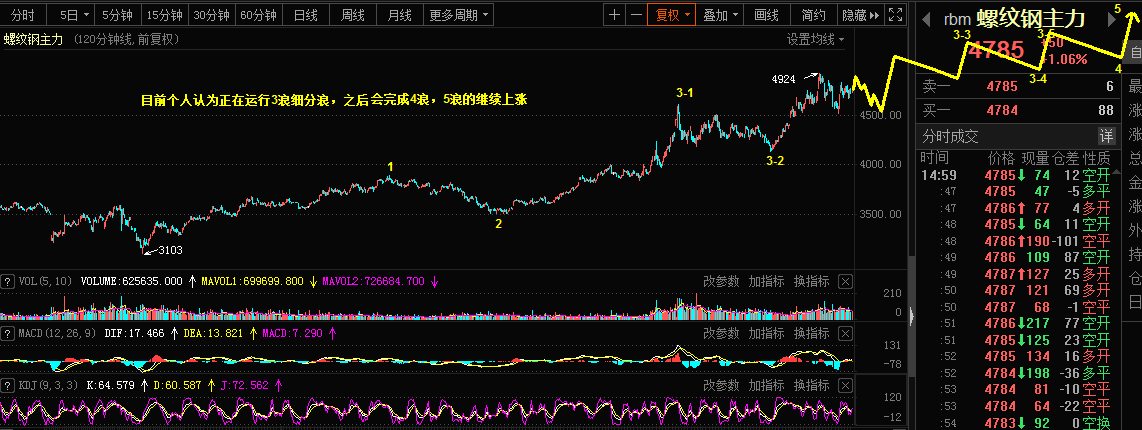Close the MACD indicator panel
Image resolution: width=1142 pixels, height=430 pixels.
tap(845, 333)
